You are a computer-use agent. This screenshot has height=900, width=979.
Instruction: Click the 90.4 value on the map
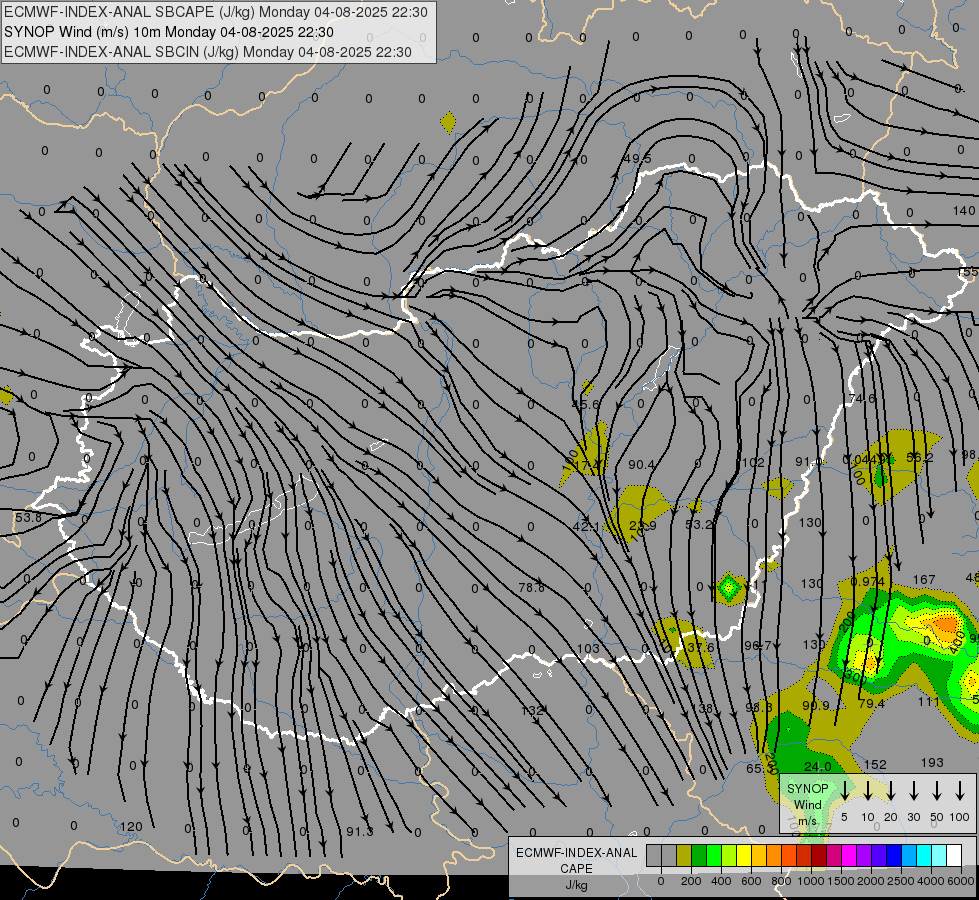point(641,465)
